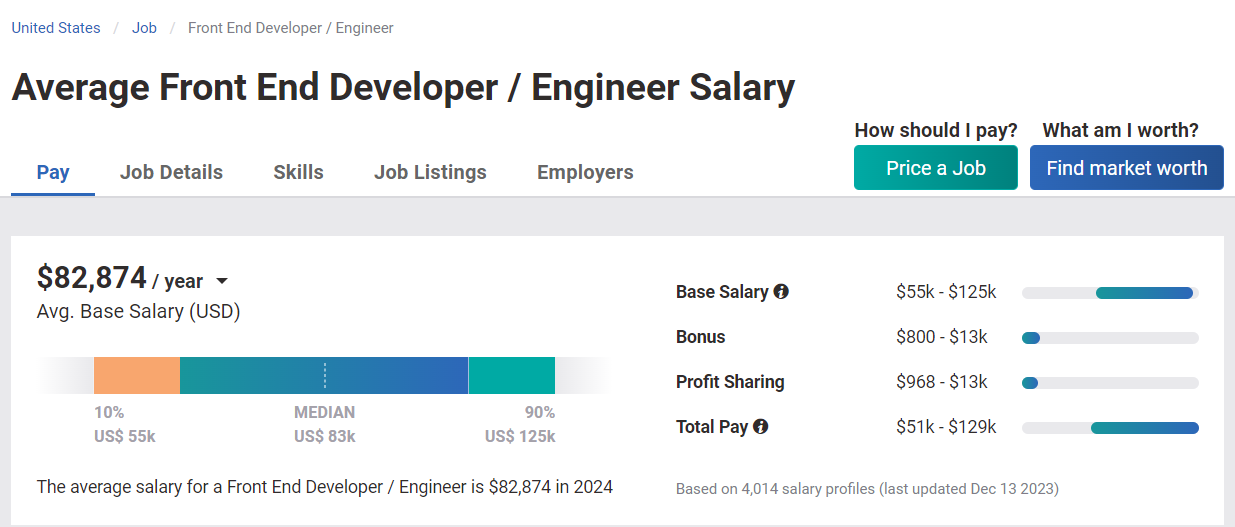Viewport: 1235px width, 527px height.
Task: Select the Employers tab
Action: pos(585,172)
